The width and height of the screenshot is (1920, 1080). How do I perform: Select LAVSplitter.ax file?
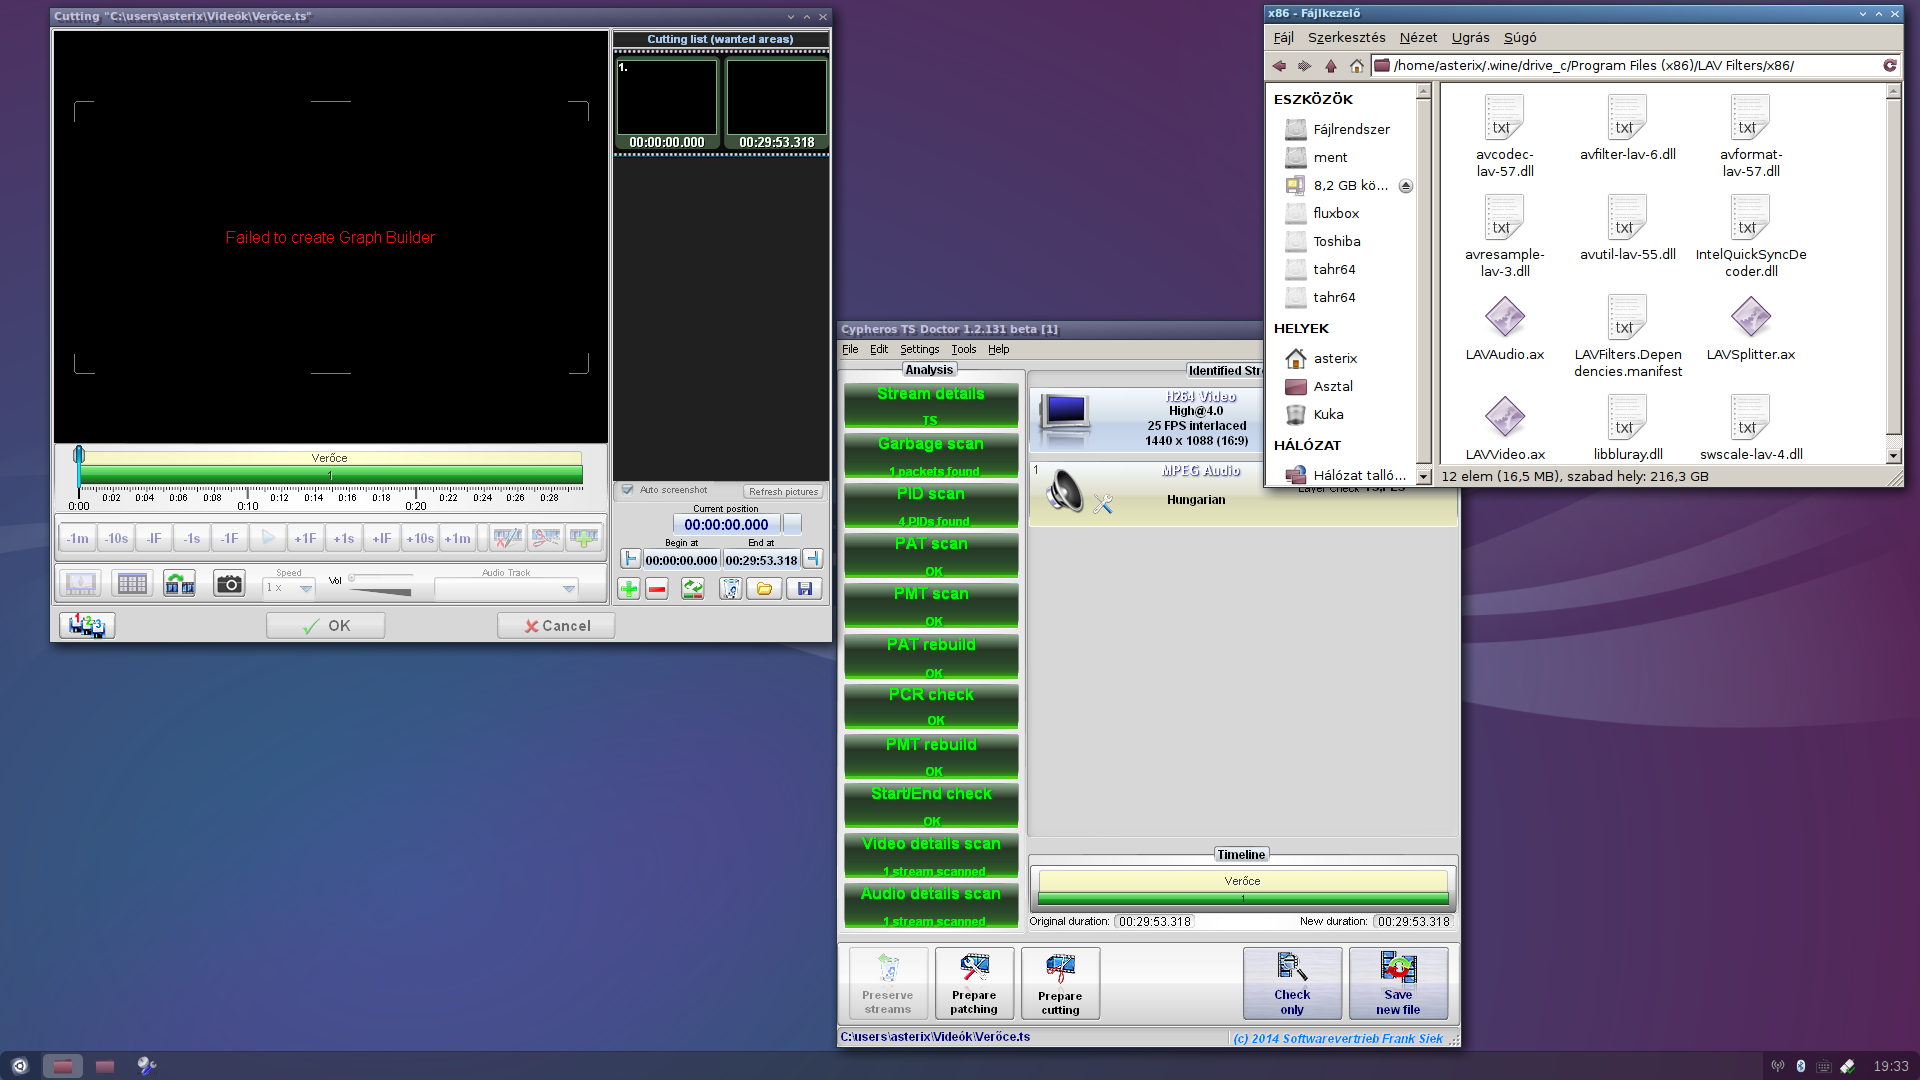(x=1750, y=330)
